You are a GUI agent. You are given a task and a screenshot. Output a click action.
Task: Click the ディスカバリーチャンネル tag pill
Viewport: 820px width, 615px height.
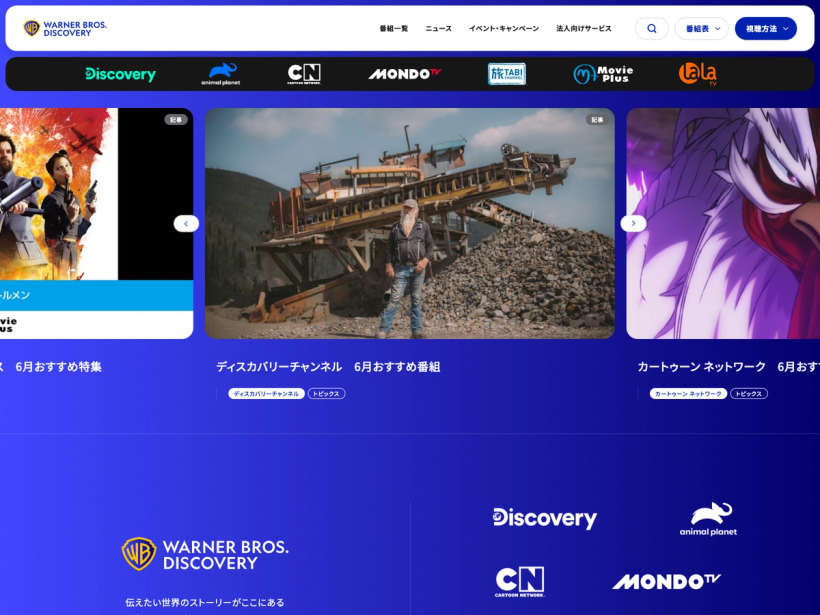pyautogui.click(x=266, y=393)
